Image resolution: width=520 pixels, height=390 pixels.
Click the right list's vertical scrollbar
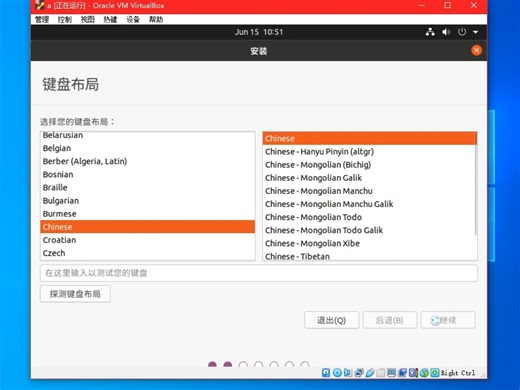click(476, 184)
